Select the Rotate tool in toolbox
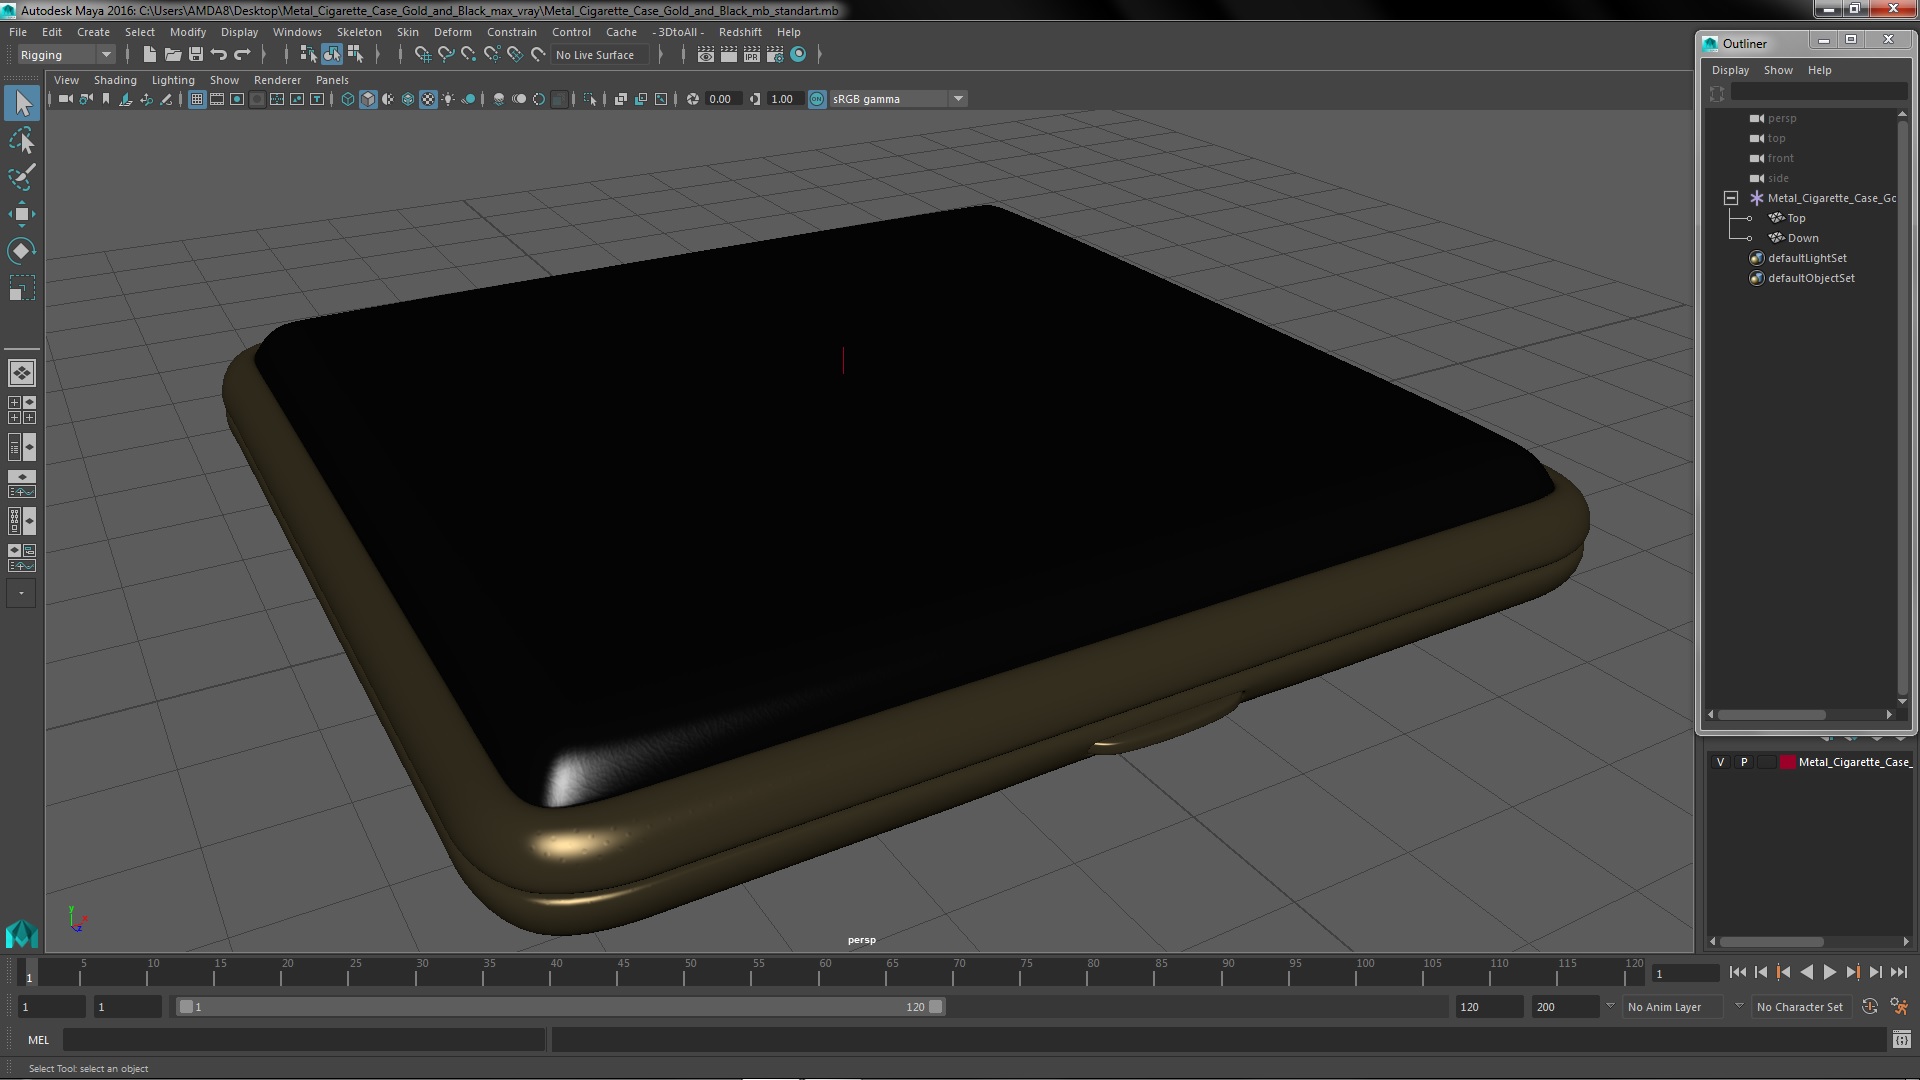Image resolution: width=1920 pixels, height=1080 pixels. click(x=21, y=250)
